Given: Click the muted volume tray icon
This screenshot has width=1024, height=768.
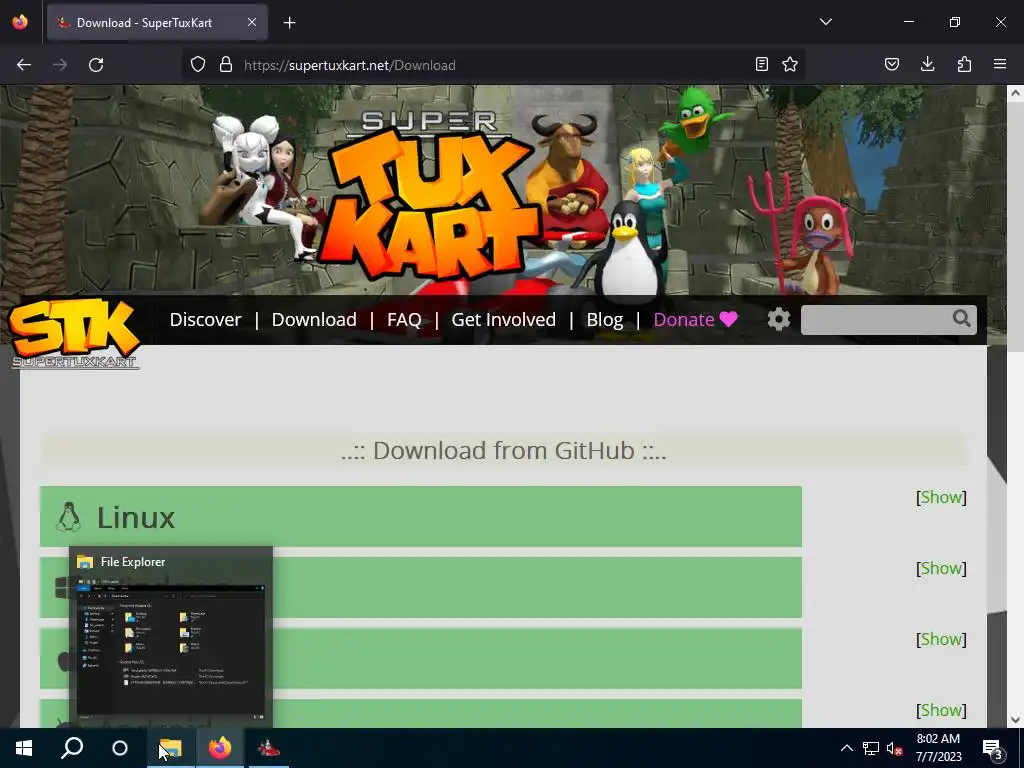Looking at the screenshot, I should (894, 748).
